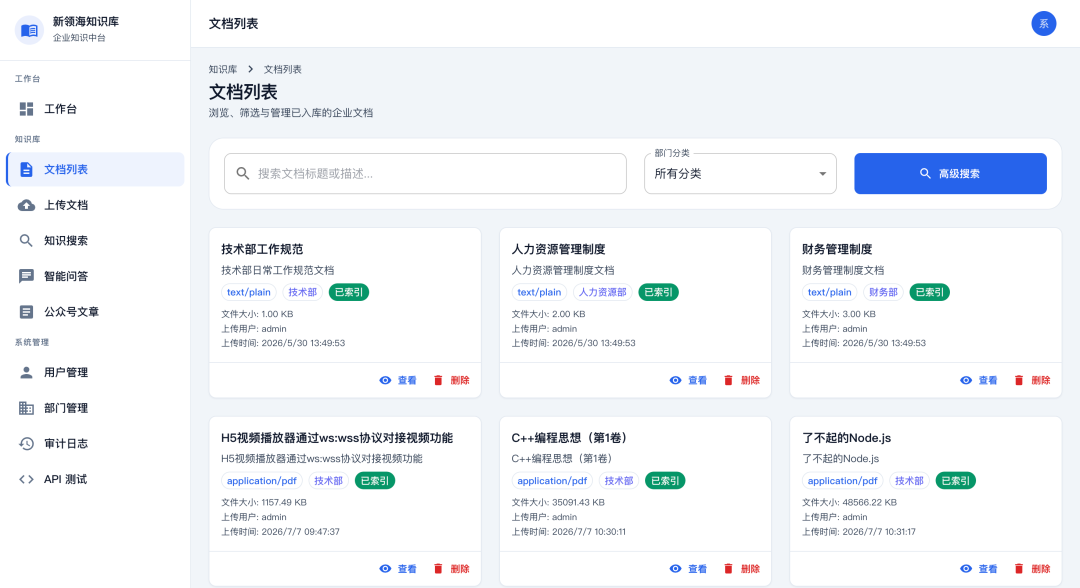Click the user avatar 系 in header
The width and height of the screenshot is (1080, 588).
click(1043, 23)
